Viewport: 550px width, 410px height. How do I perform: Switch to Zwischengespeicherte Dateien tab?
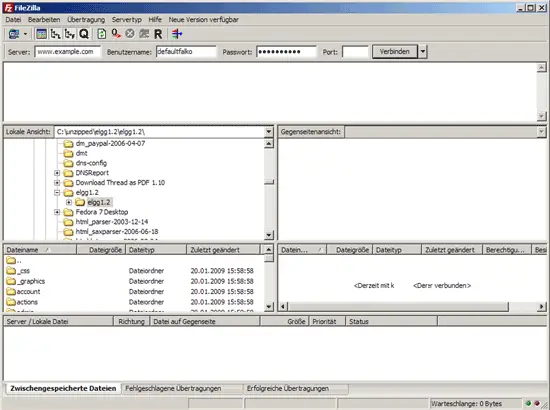pyautogui.click(x=63, y=389)
